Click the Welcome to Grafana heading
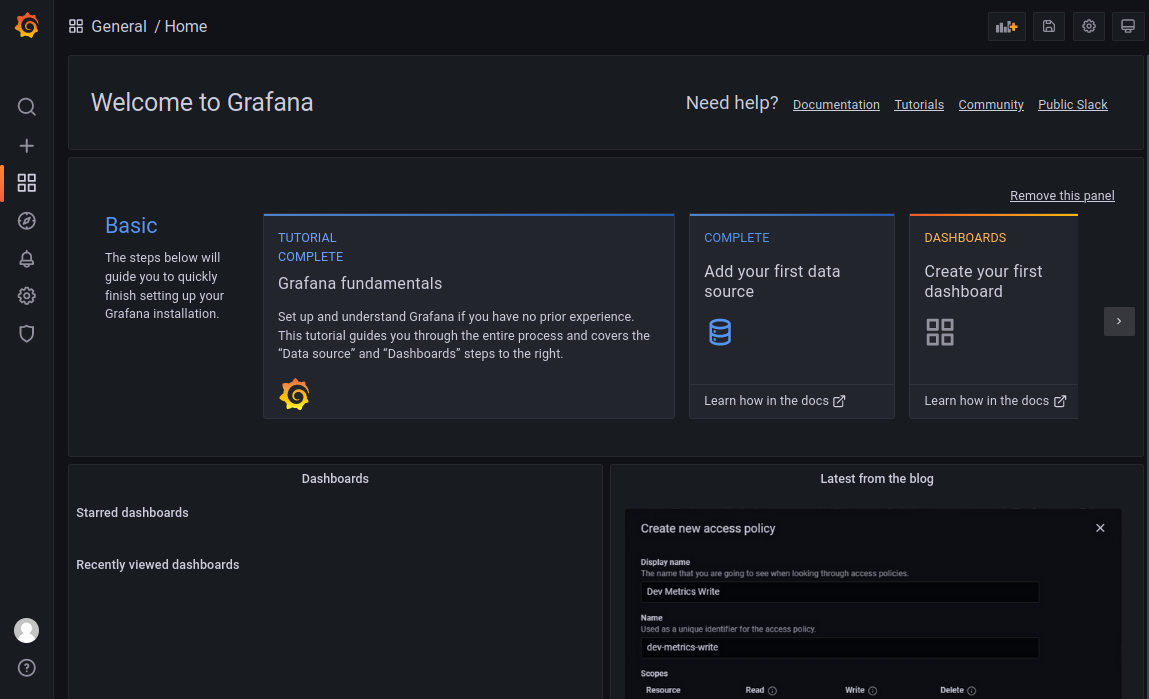The height and width of the screenshot is (699, 1149). (x=202, y=103)
